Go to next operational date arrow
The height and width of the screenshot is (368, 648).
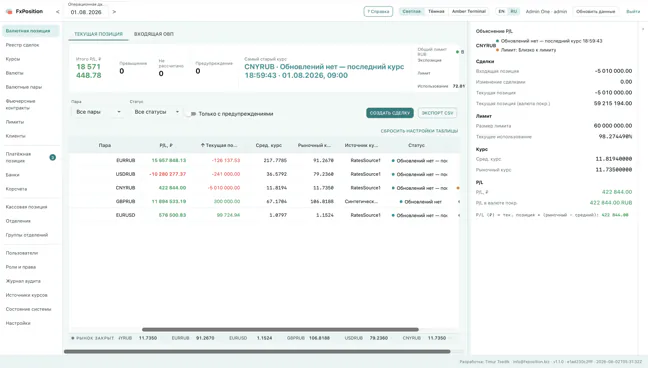(114, 12)
